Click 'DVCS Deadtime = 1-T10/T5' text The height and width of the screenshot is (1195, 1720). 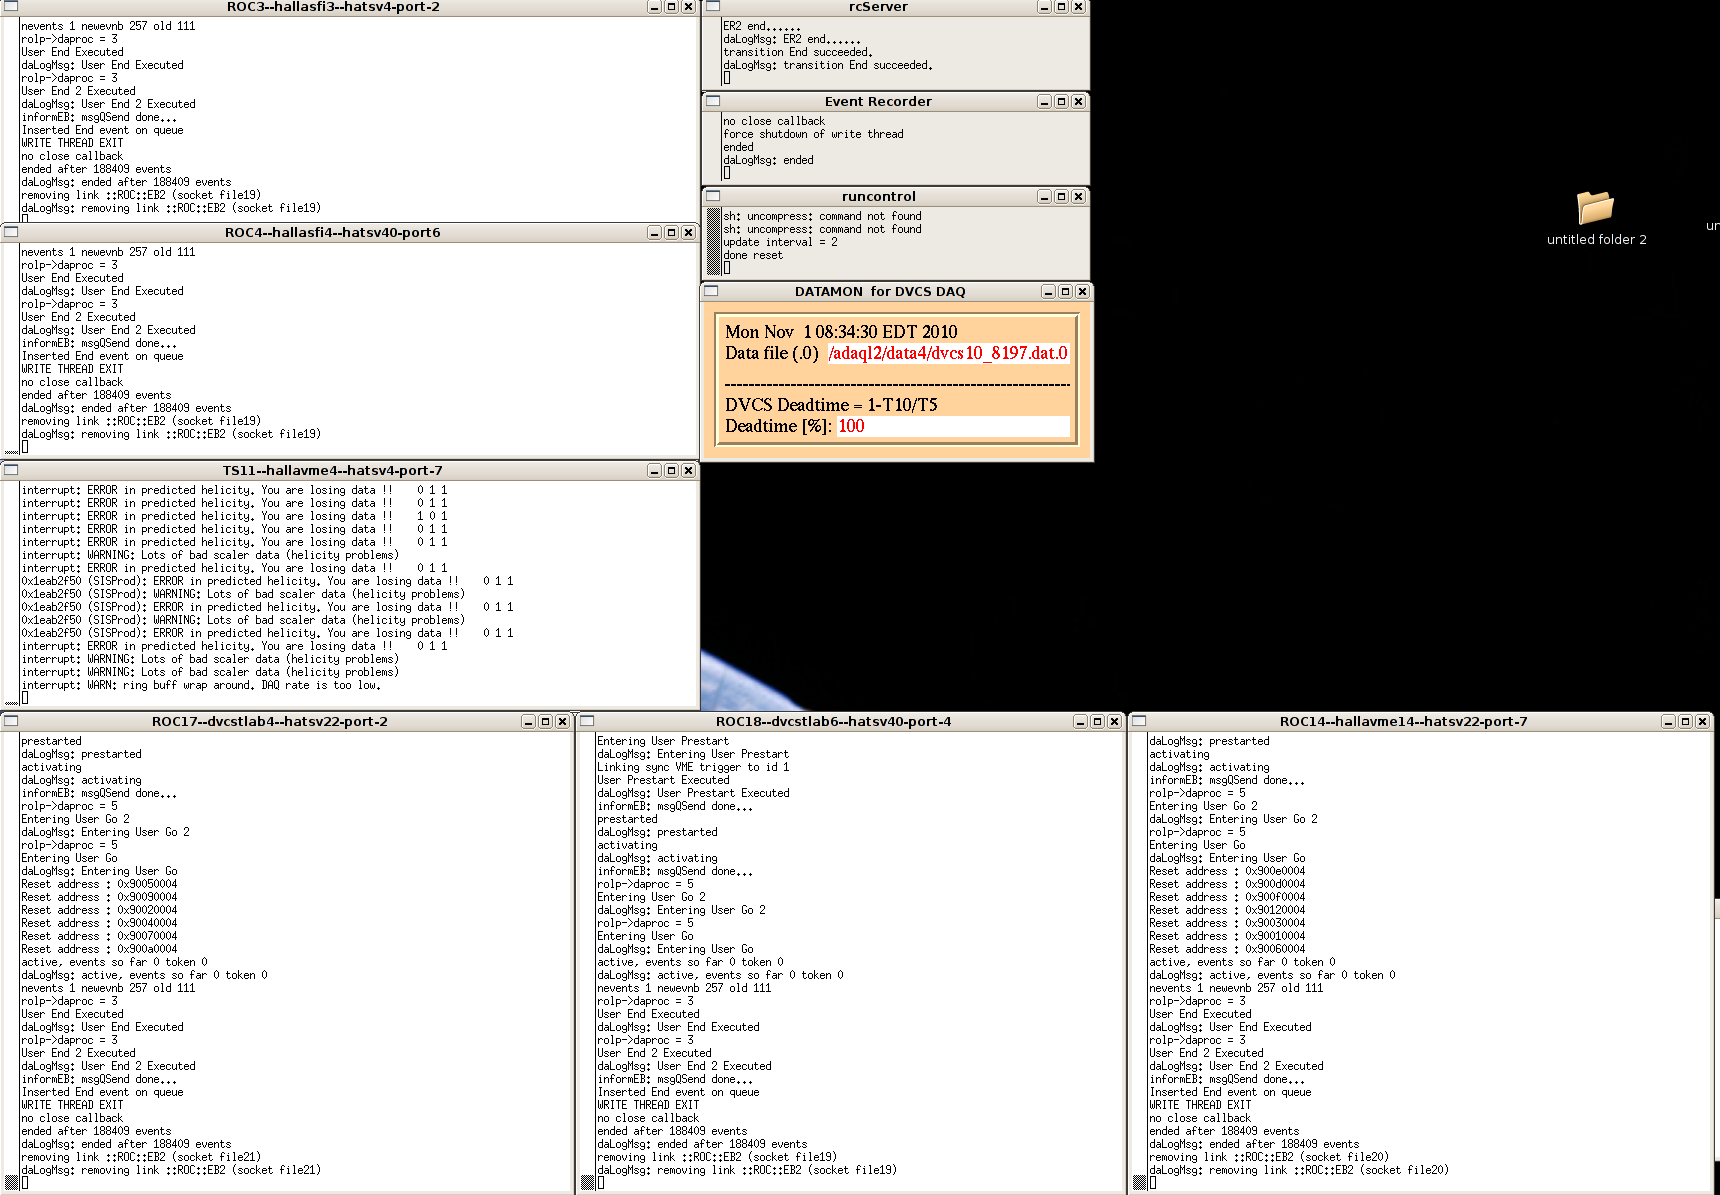(x=831, y=405)
